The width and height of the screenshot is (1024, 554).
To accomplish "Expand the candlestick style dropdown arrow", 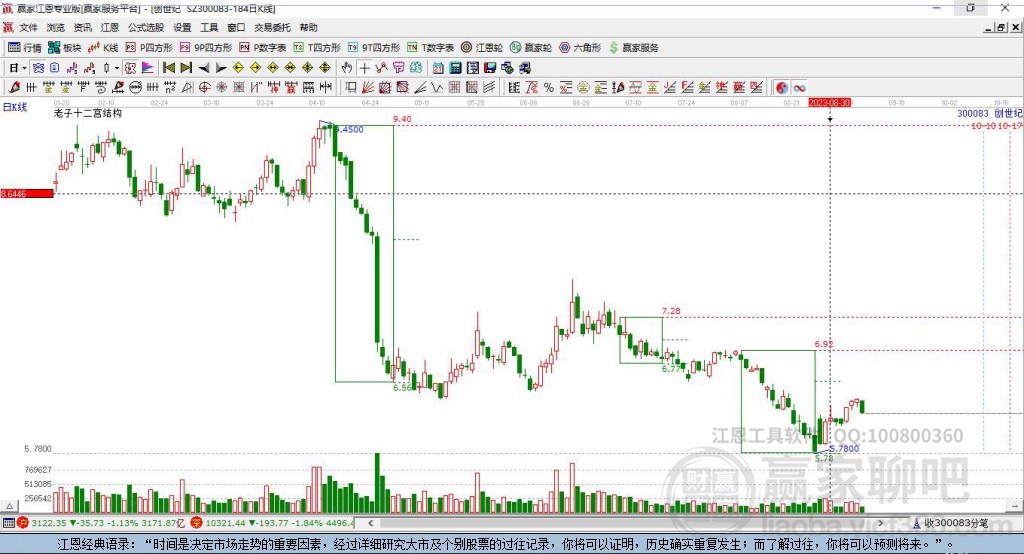I will pos(117,68).
